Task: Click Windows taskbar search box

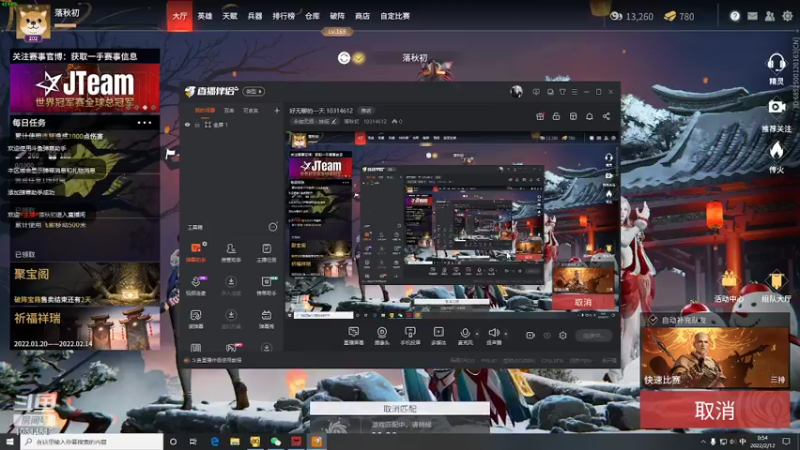Action: 92,441
